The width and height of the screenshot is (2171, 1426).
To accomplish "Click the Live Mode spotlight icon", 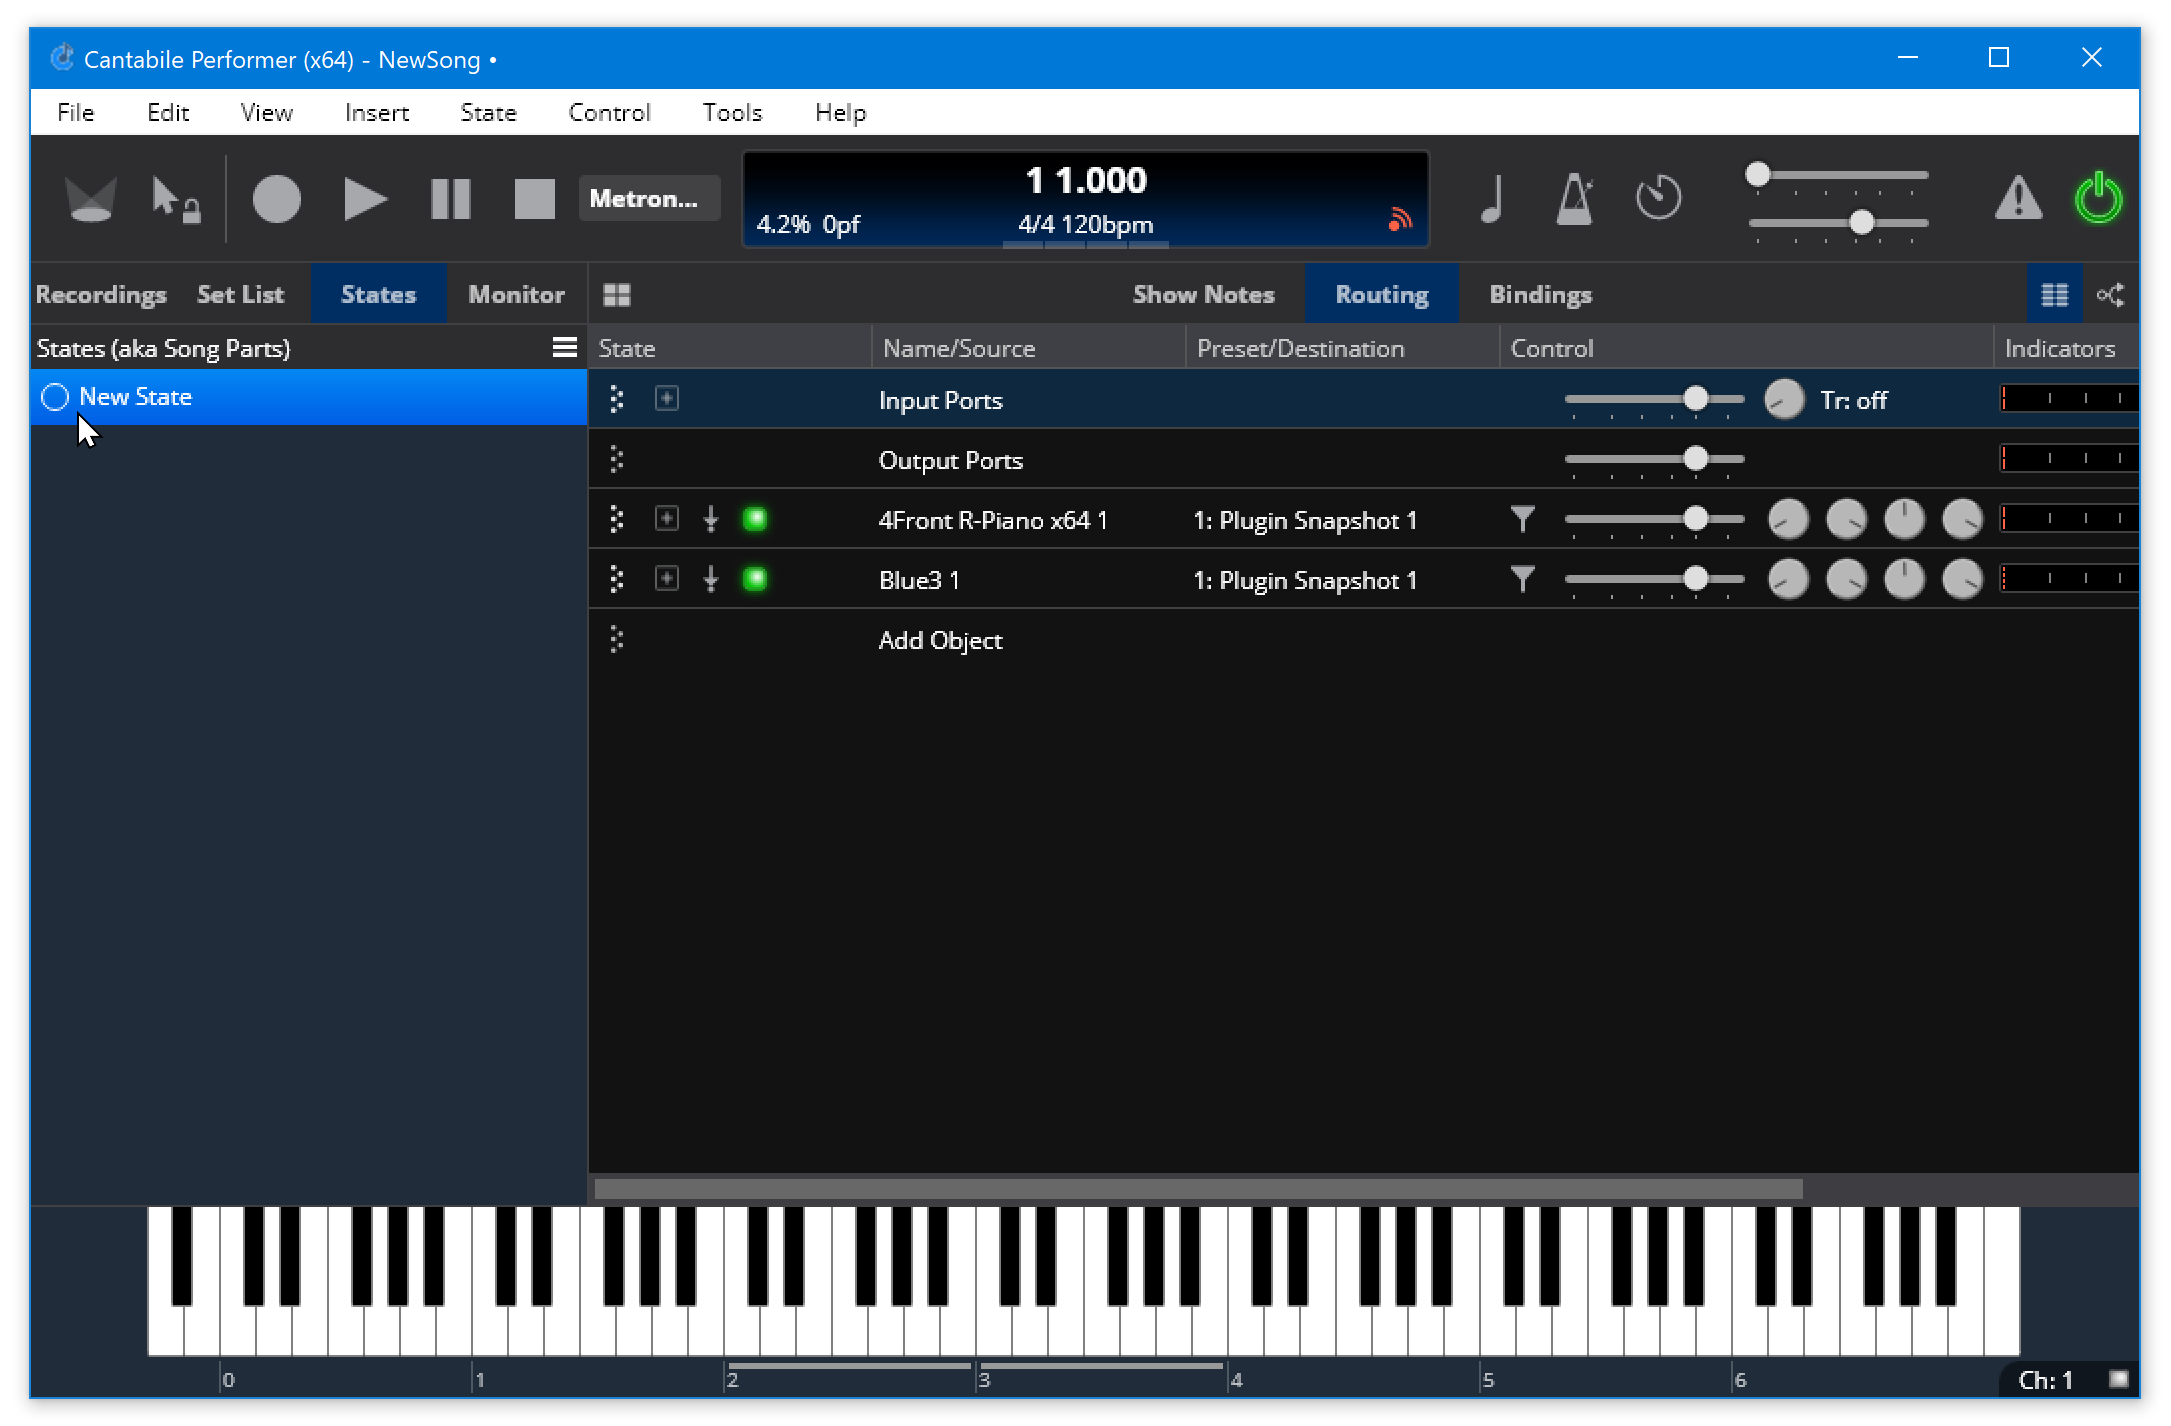I will pyautogui.click(x=91, y=199).
